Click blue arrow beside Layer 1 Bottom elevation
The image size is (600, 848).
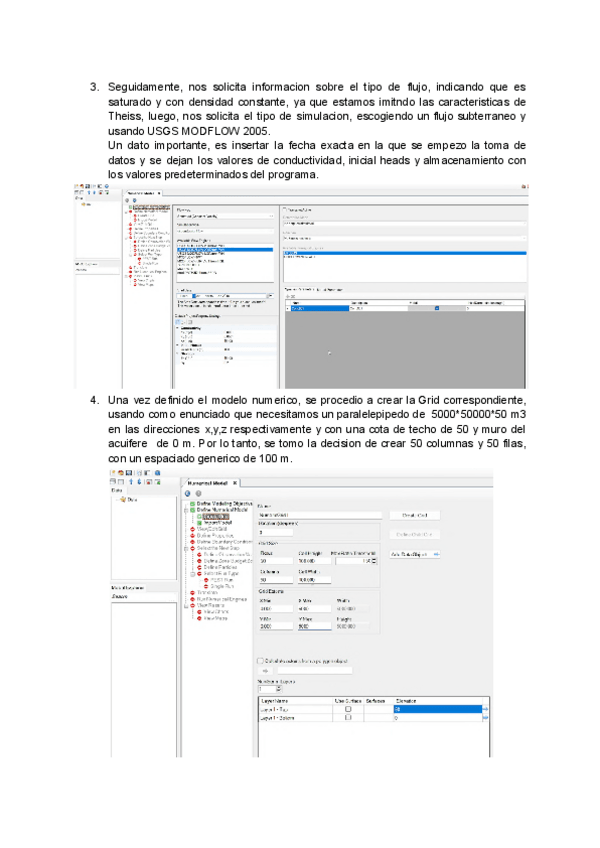[486, 717]
